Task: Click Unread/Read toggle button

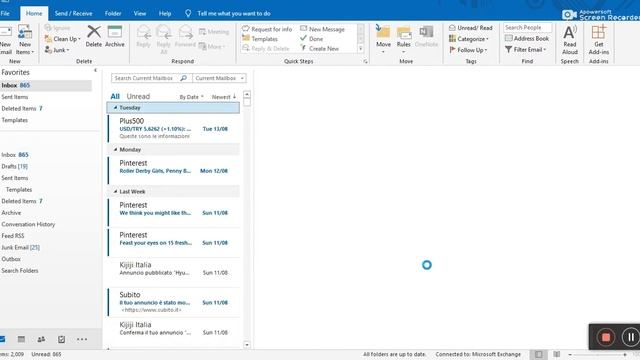Action: coord(471,28)
